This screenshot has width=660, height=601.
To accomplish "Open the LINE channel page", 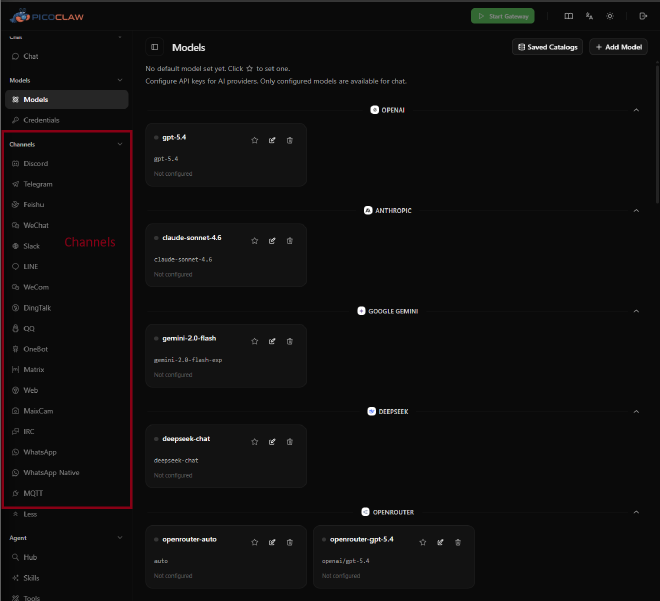I will click(67, 266).
